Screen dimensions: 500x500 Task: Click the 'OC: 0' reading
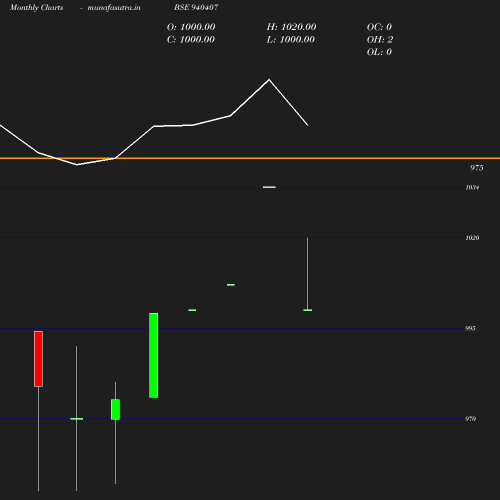[379, 27]
